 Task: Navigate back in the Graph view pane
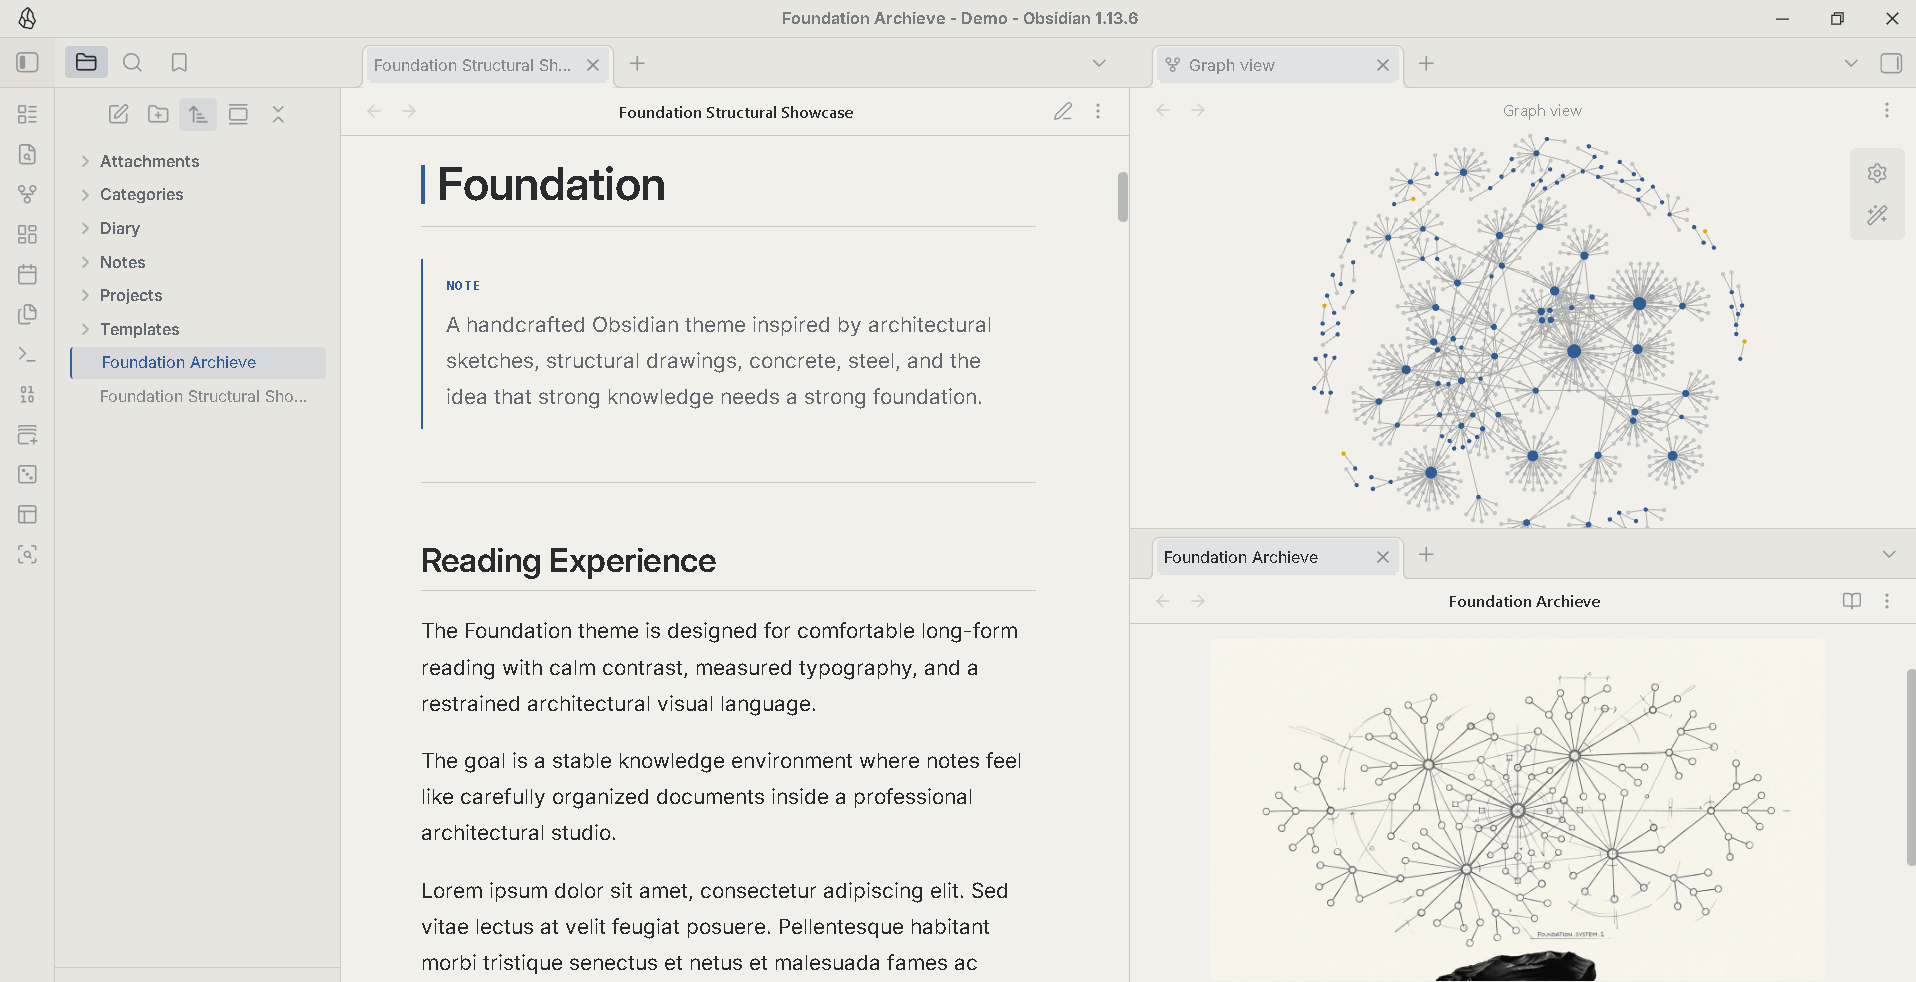click(x=1163, y=110)
